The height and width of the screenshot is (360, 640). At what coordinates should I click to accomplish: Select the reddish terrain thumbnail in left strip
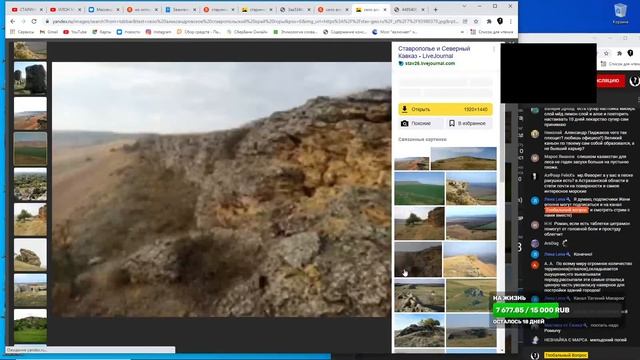point(30,113)
